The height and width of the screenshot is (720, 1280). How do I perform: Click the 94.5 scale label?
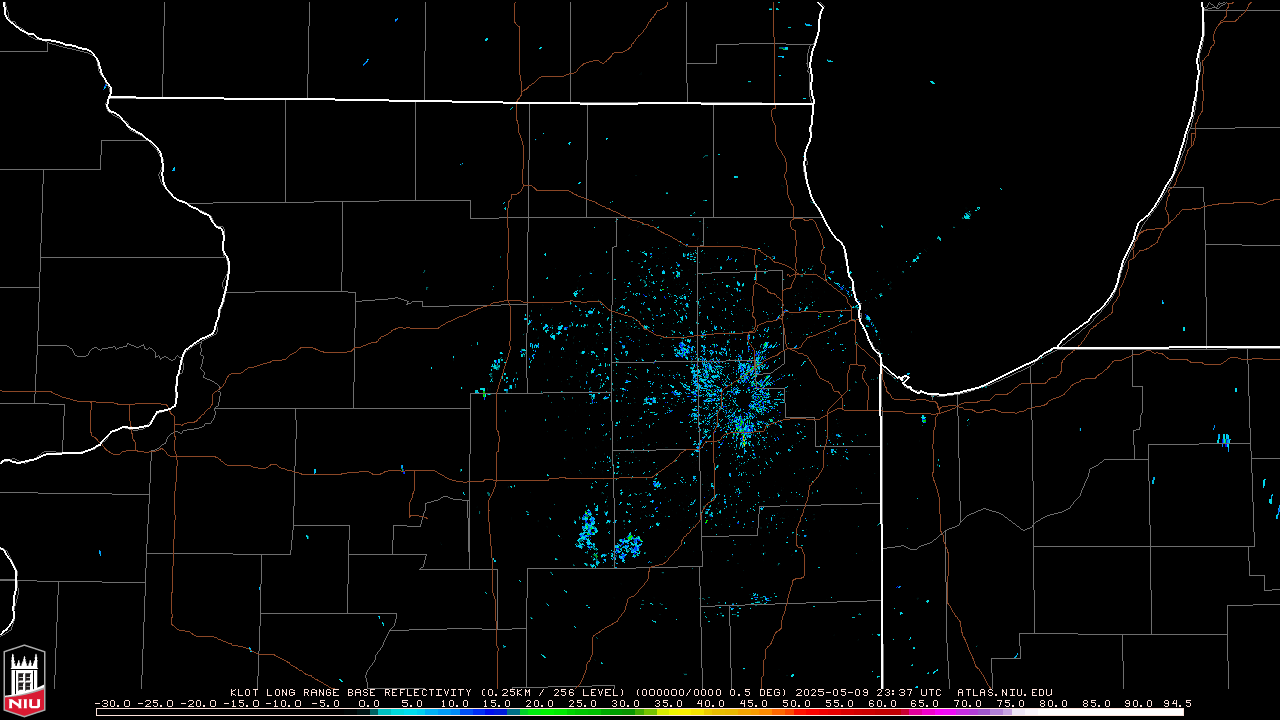[x=1176, y=703]
